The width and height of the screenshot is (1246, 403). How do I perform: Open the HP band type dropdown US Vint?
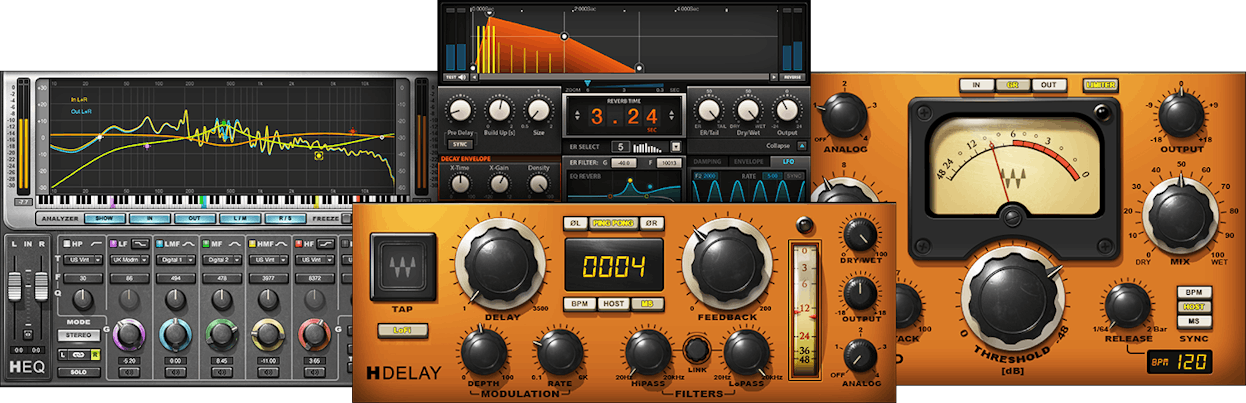pyautogui.click(x=82, y=259)
